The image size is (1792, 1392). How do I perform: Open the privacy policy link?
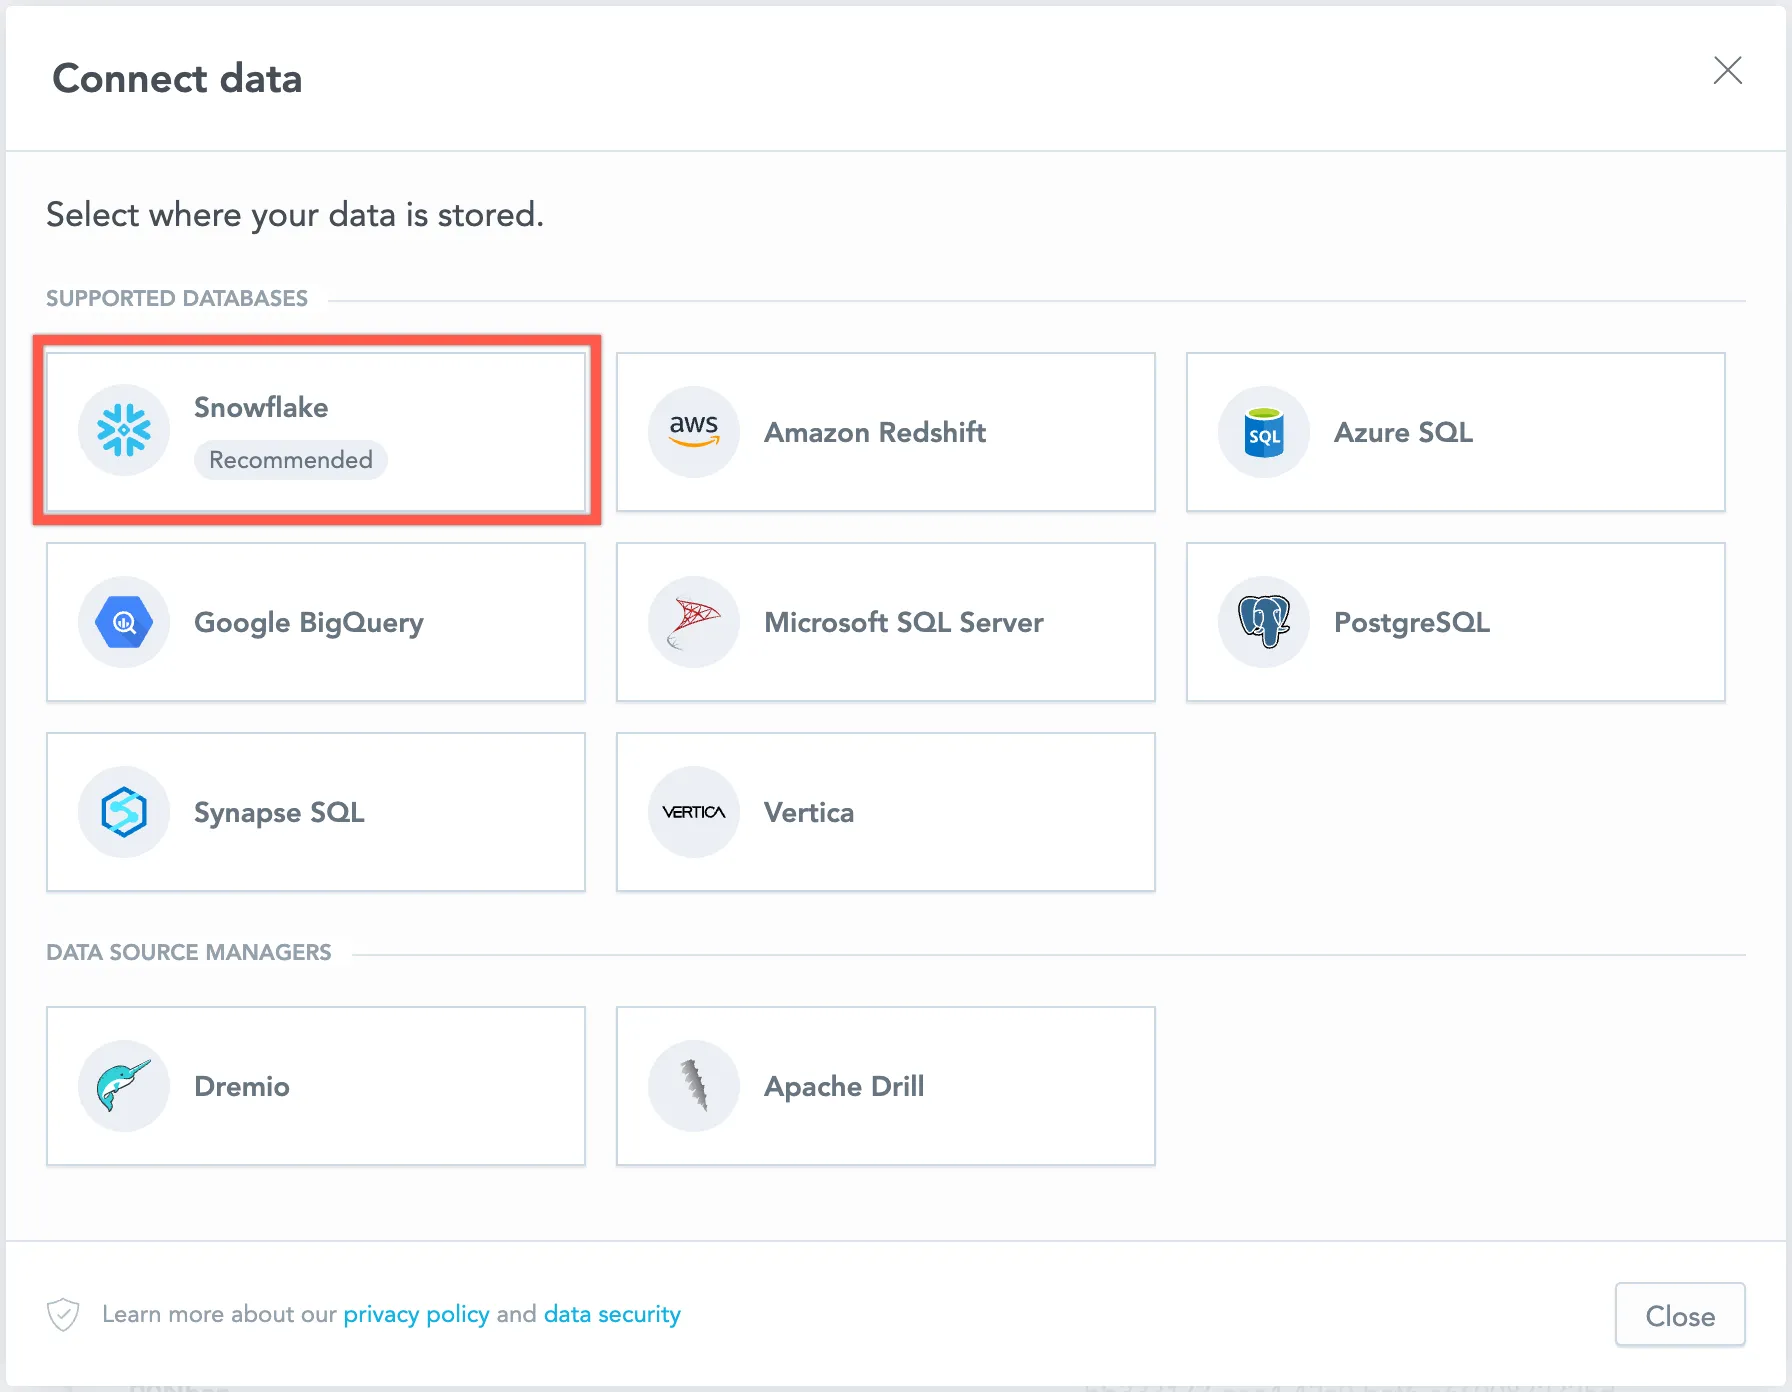click(x=416, y=1313)
